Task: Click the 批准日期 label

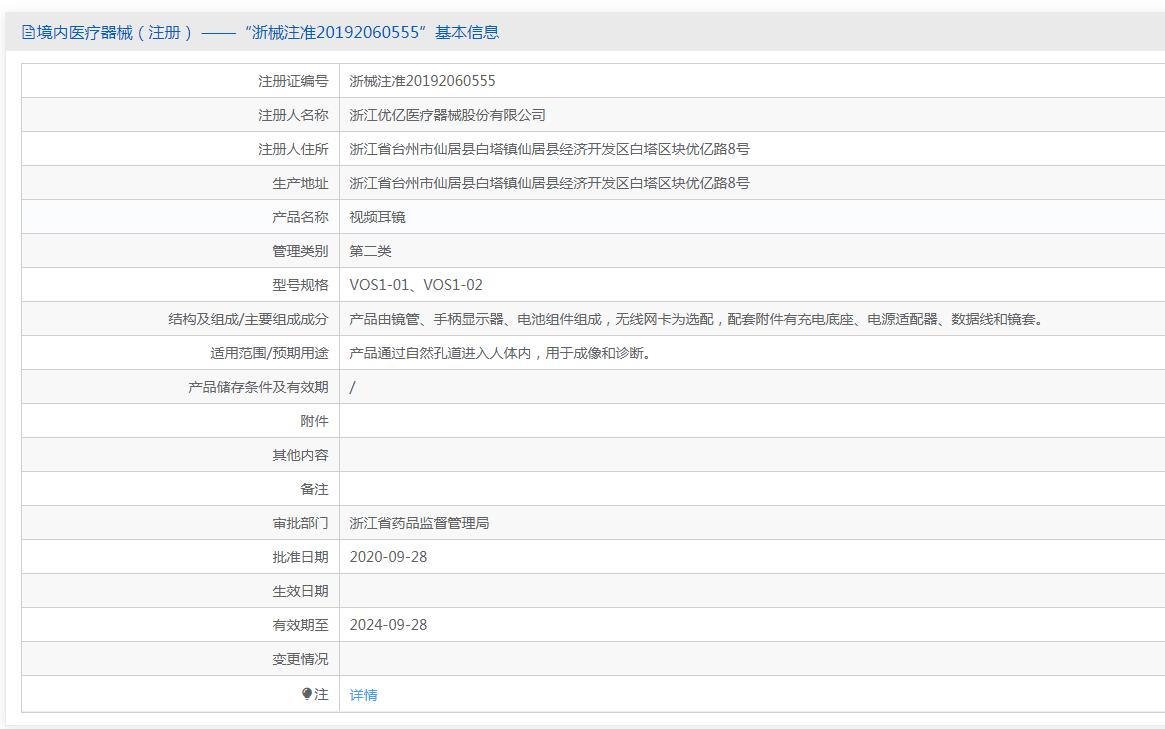Action: coord(300,557)
